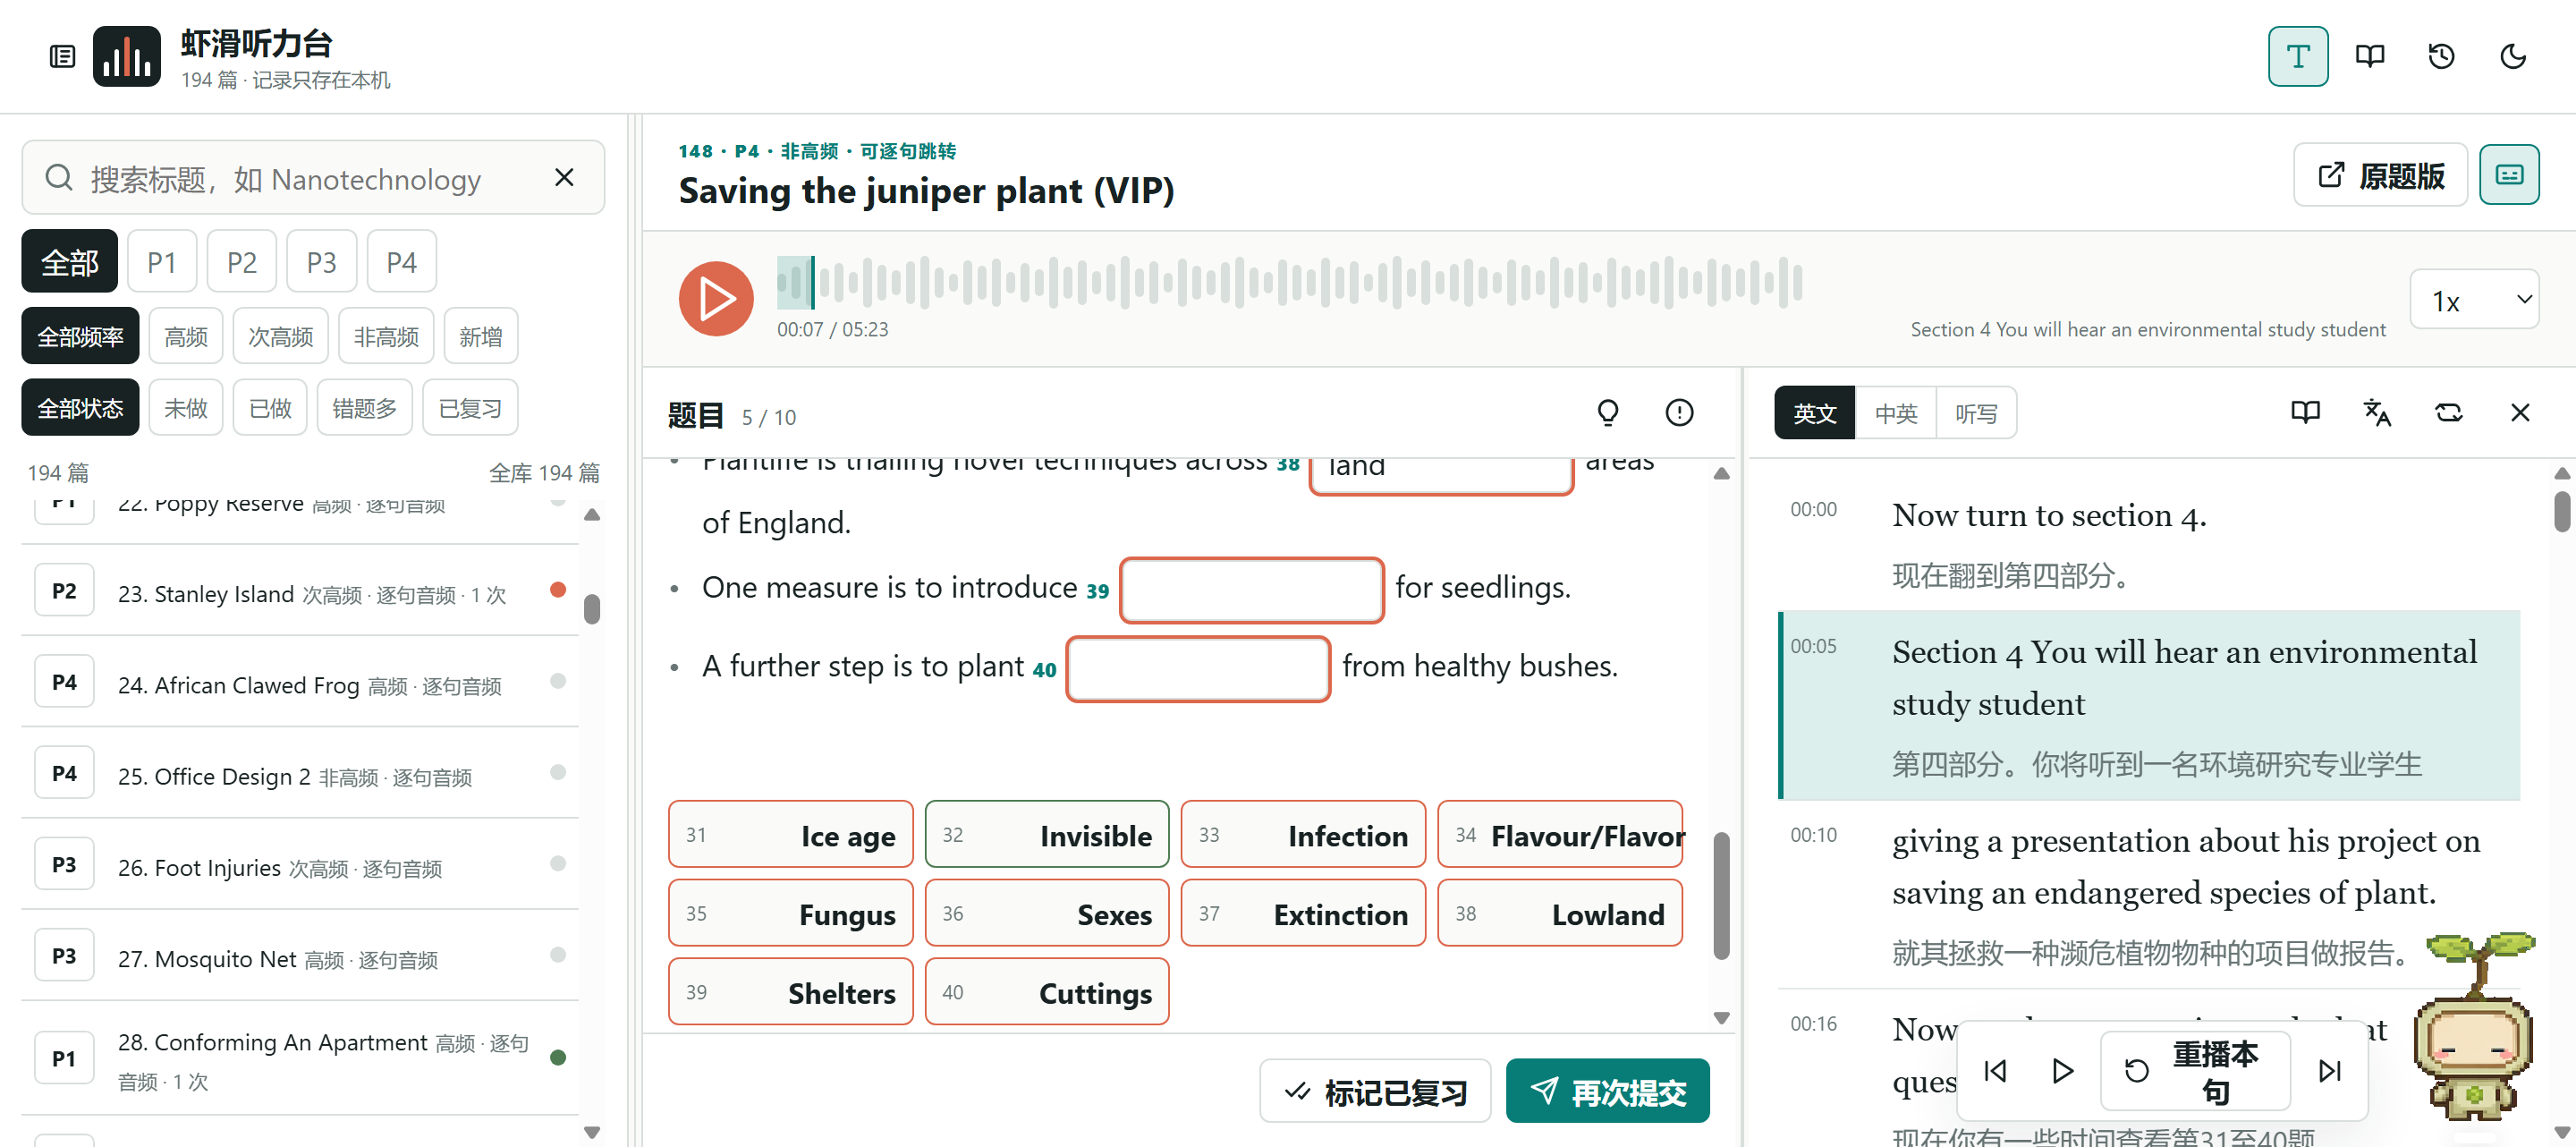Select answer card 38 Lowland
Image resolution: width=2576 pixels, height=1147 pixels.
coord(1560,913)
